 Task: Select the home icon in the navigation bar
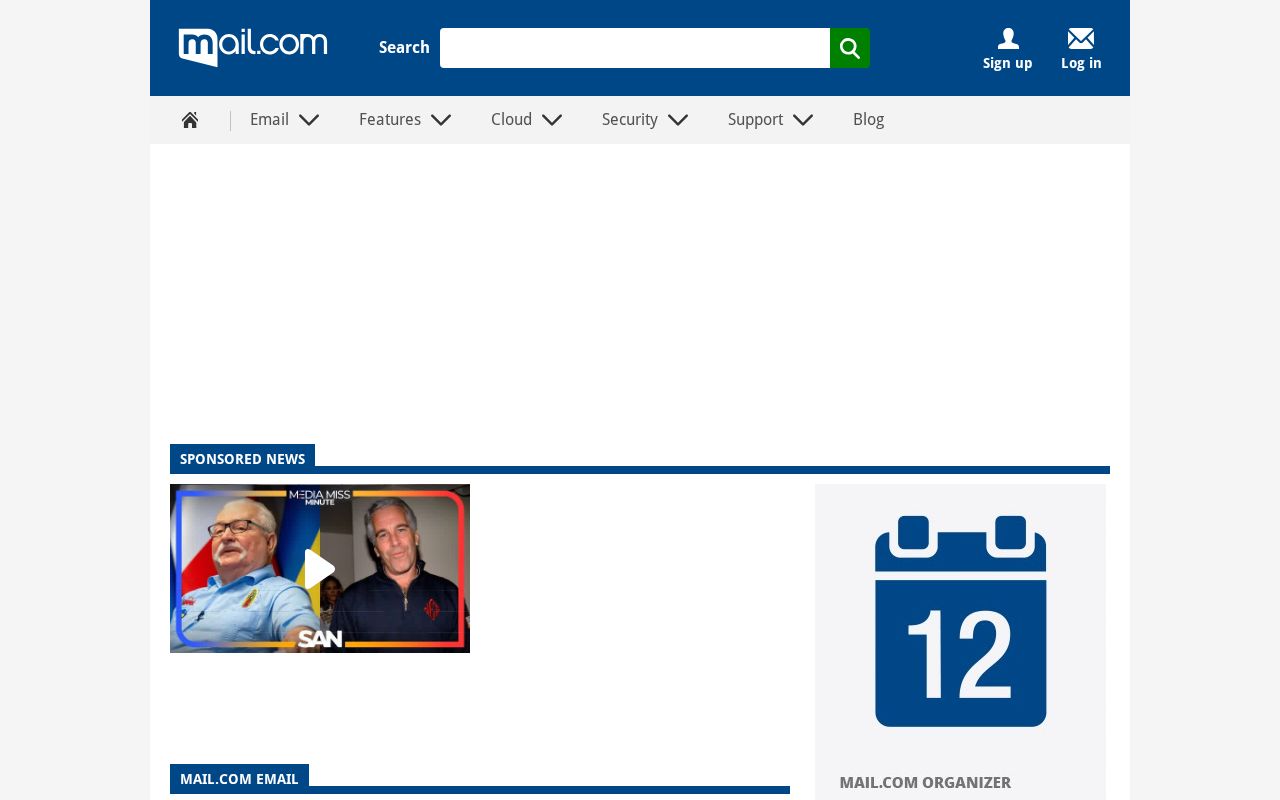point(190,119)
